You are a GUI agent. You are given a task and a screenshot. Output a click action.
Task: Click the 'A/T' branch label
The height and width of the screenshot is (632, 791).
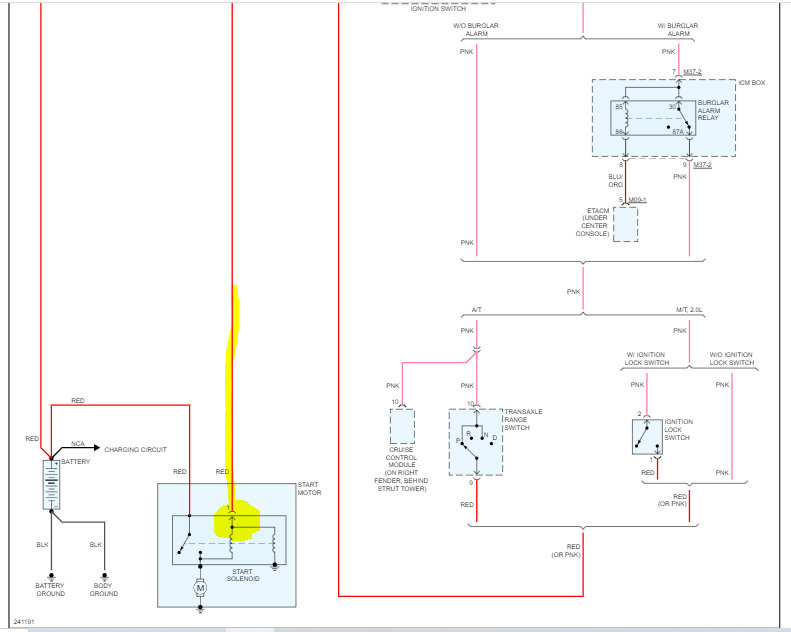477,310
